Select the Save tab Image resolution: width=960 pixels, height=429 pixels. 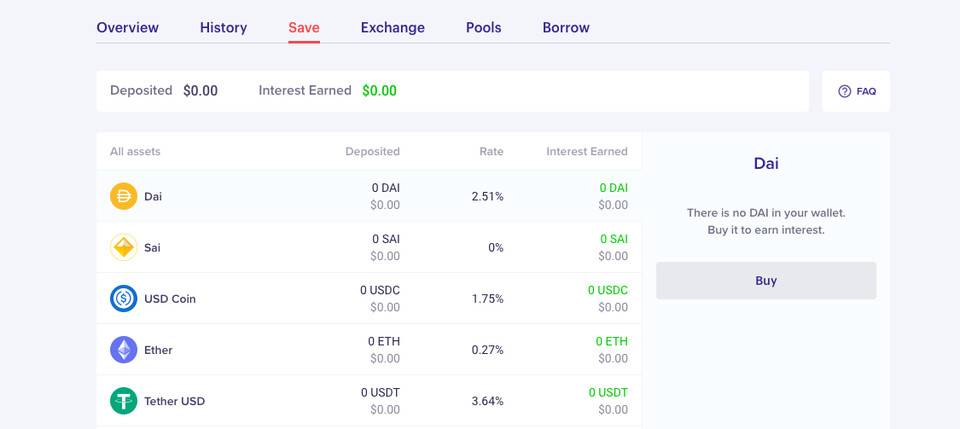pyautogui.click(x=304, y=28)
